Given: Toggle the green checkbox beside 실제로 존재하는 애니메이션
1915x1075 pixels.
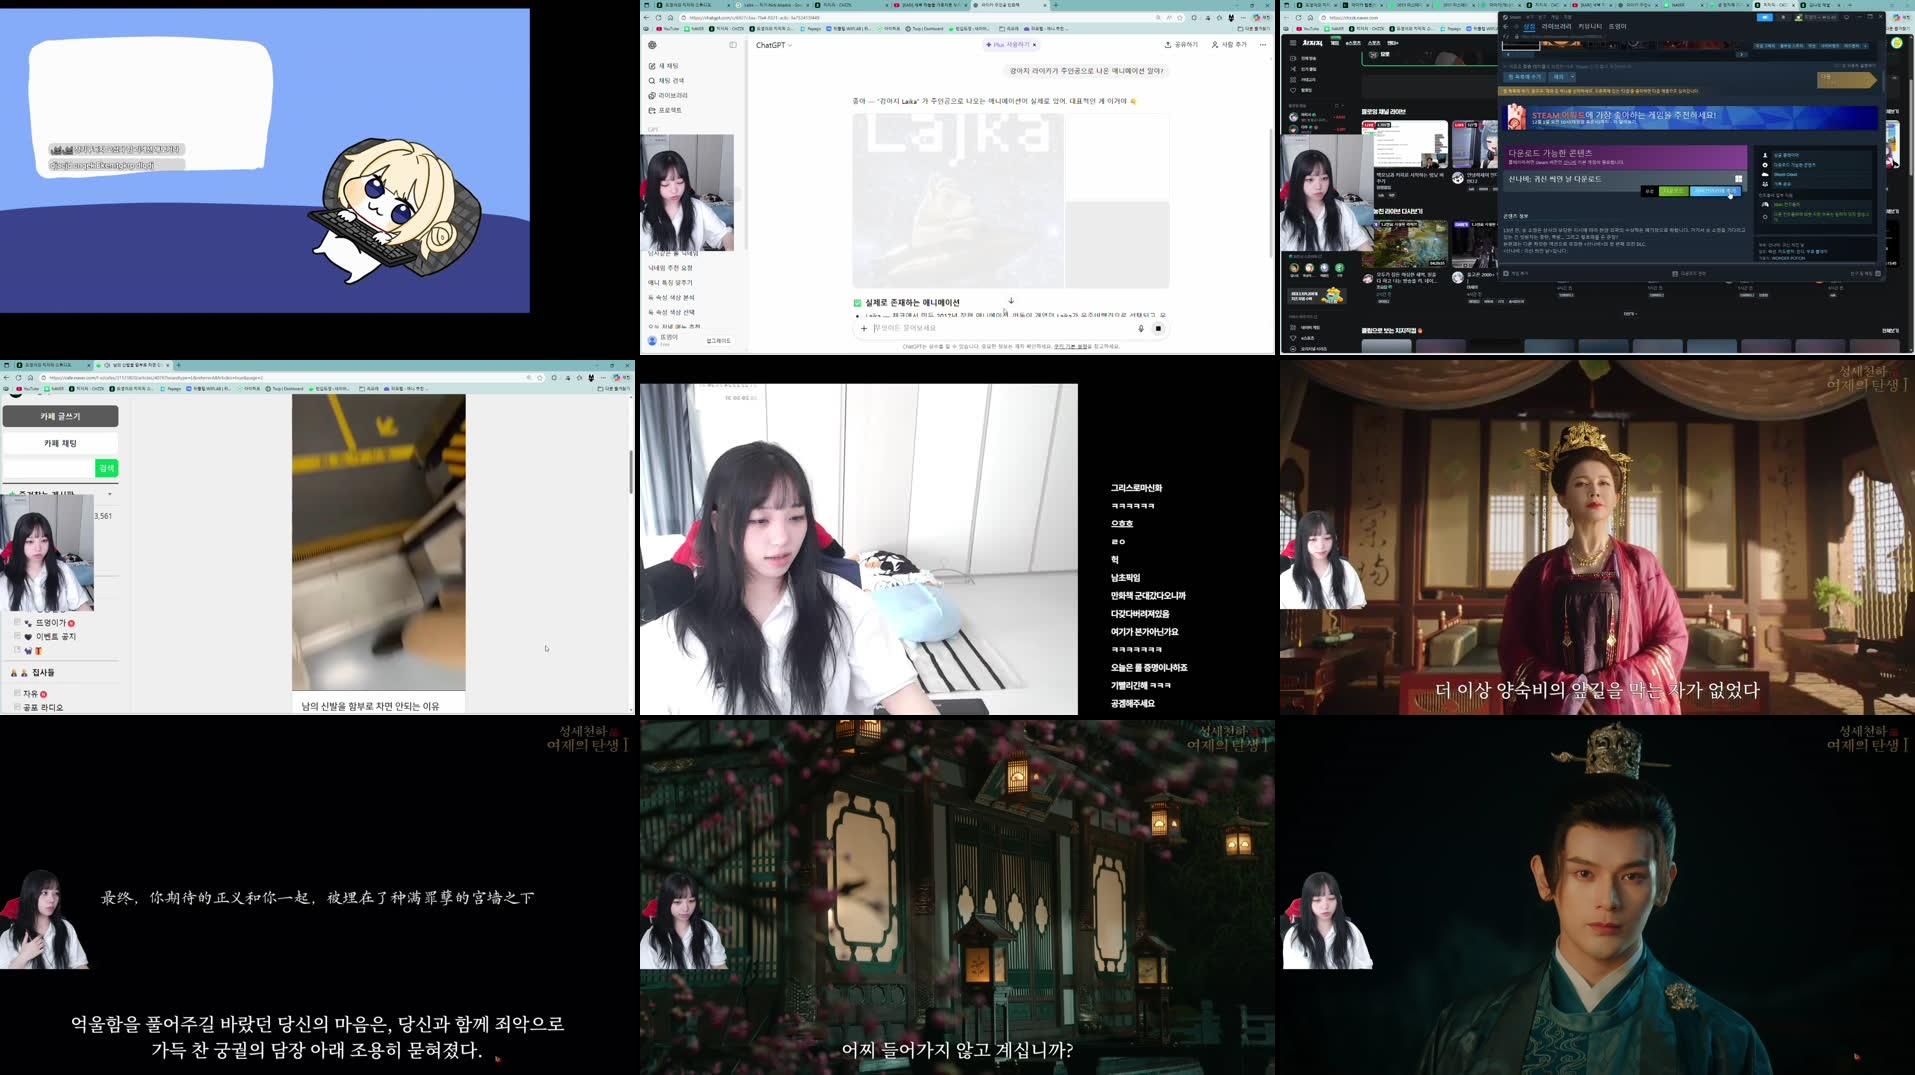Looking at the screenshot, I should point(856,301).
